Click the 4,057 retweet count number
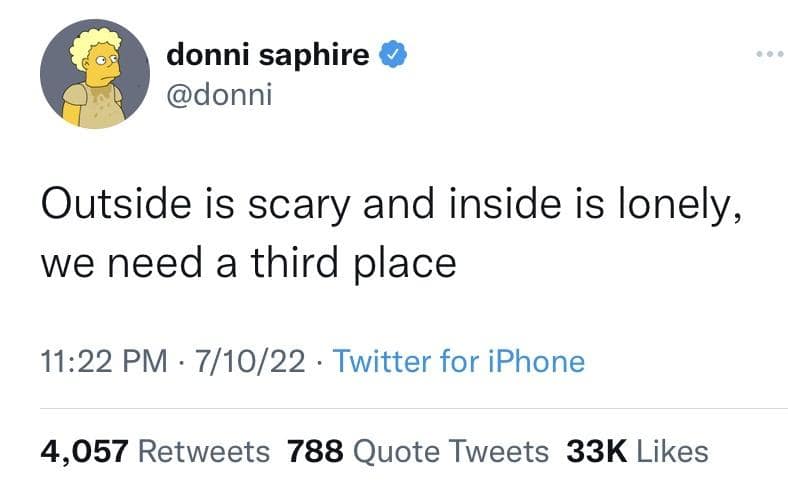 click(x=82, y=451)
